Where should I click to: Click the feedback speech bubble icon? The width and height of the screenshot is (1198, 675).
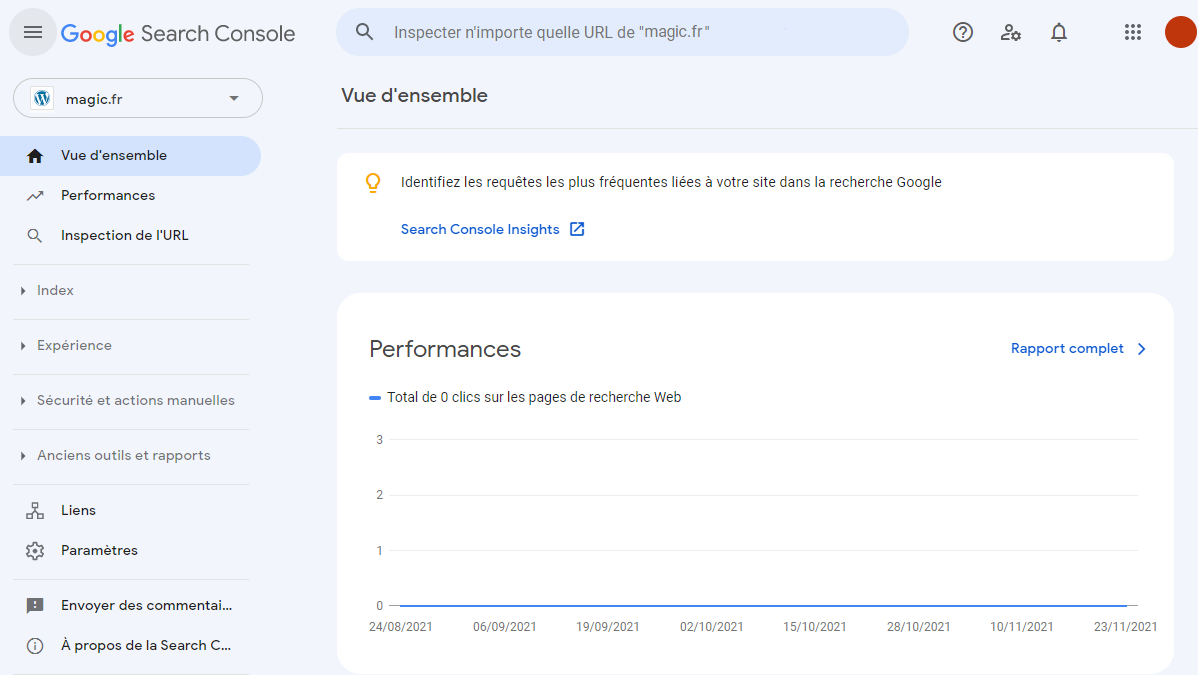pyautogui.click(x=34, y=606)
